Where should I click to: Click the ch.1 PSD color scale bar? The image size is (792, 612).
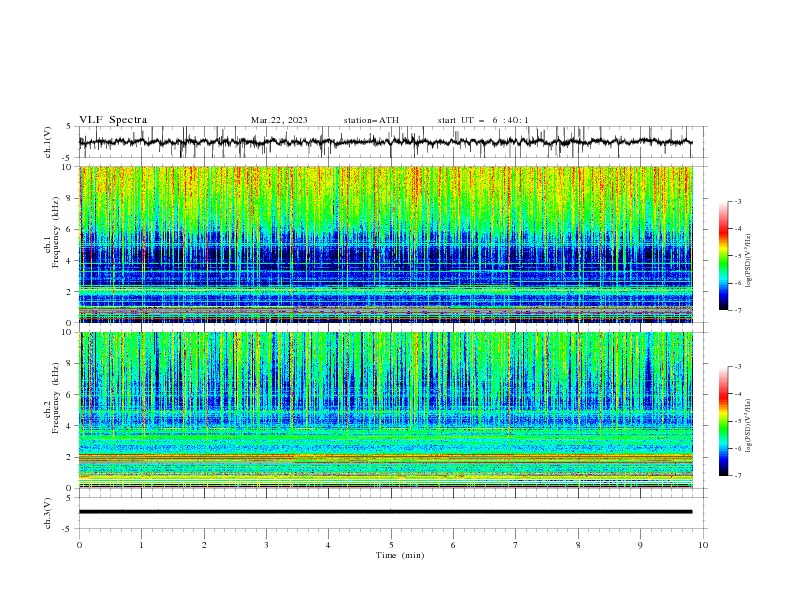[724, 256]
